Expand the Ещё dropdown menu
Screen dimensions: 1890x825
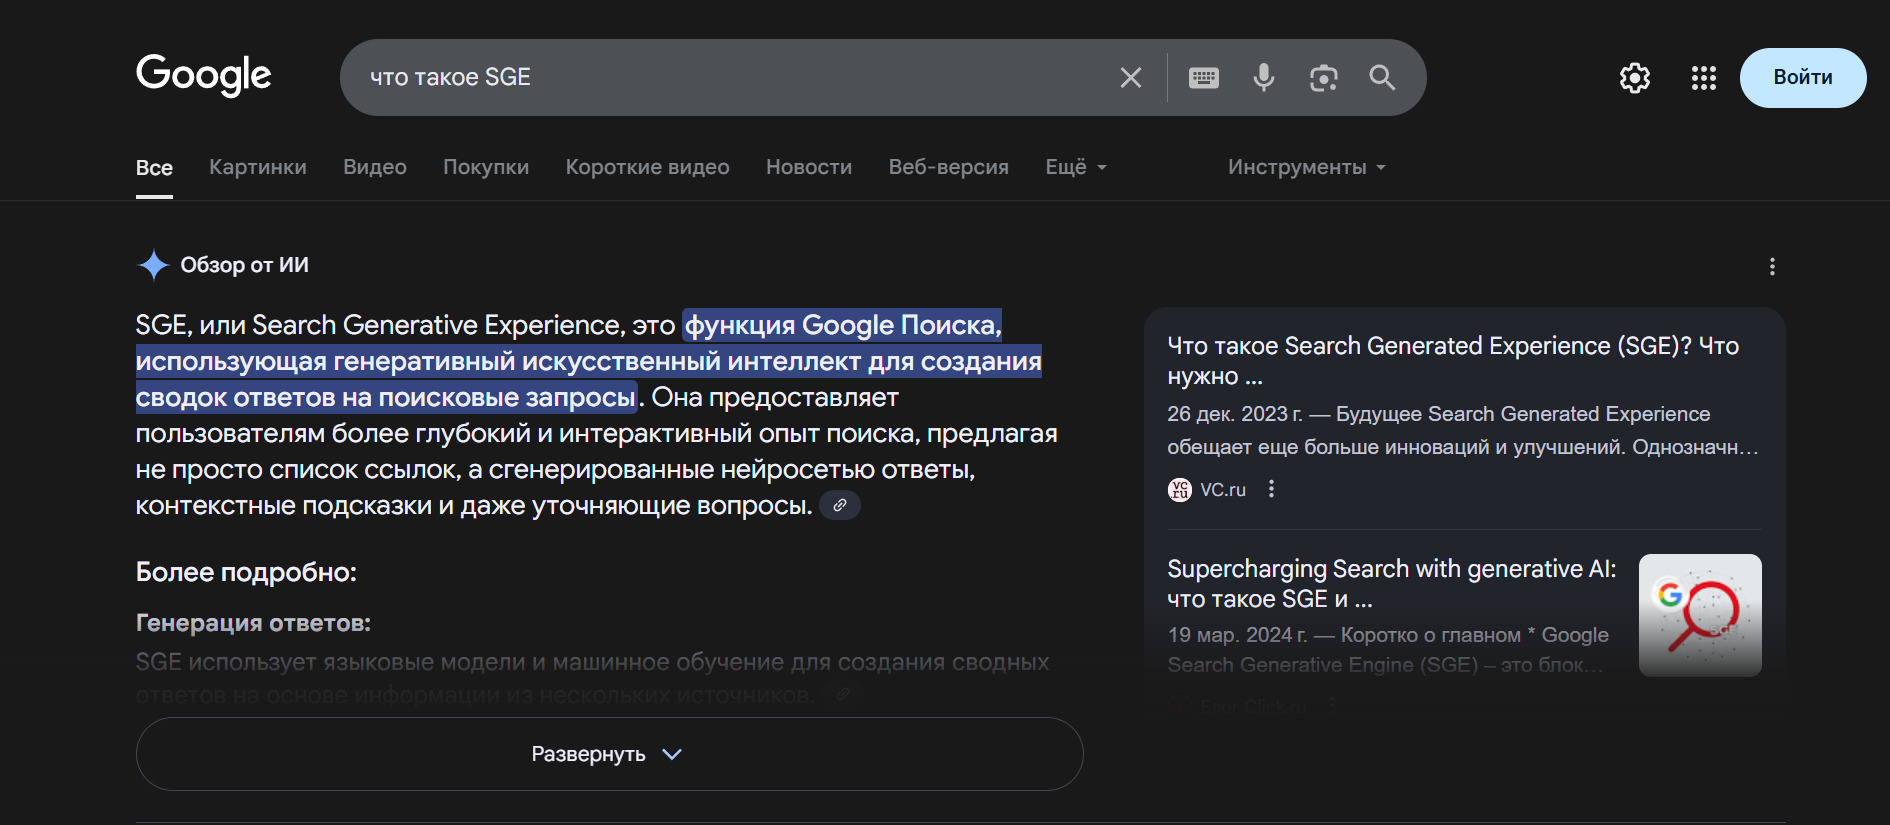[1076, 167]
